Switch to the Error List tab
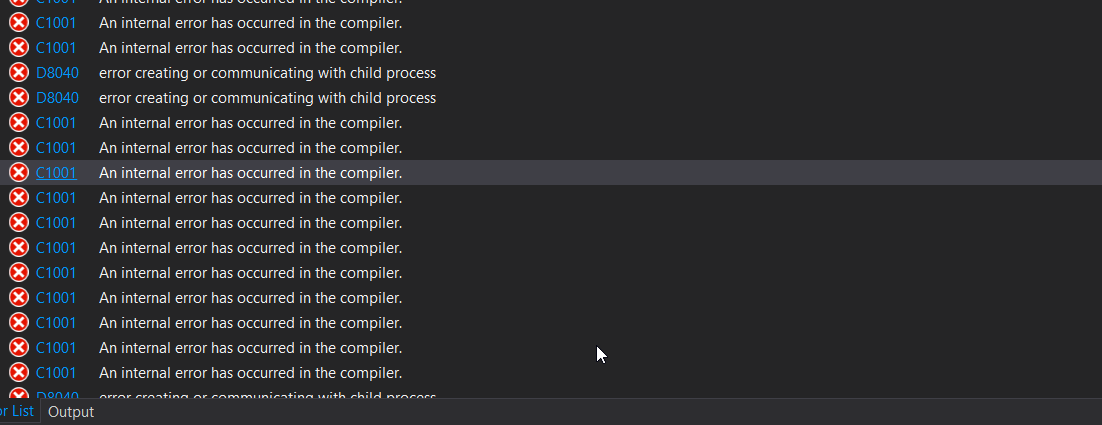The height and width of the screenshot is (425, 1102). coord(16,411)
